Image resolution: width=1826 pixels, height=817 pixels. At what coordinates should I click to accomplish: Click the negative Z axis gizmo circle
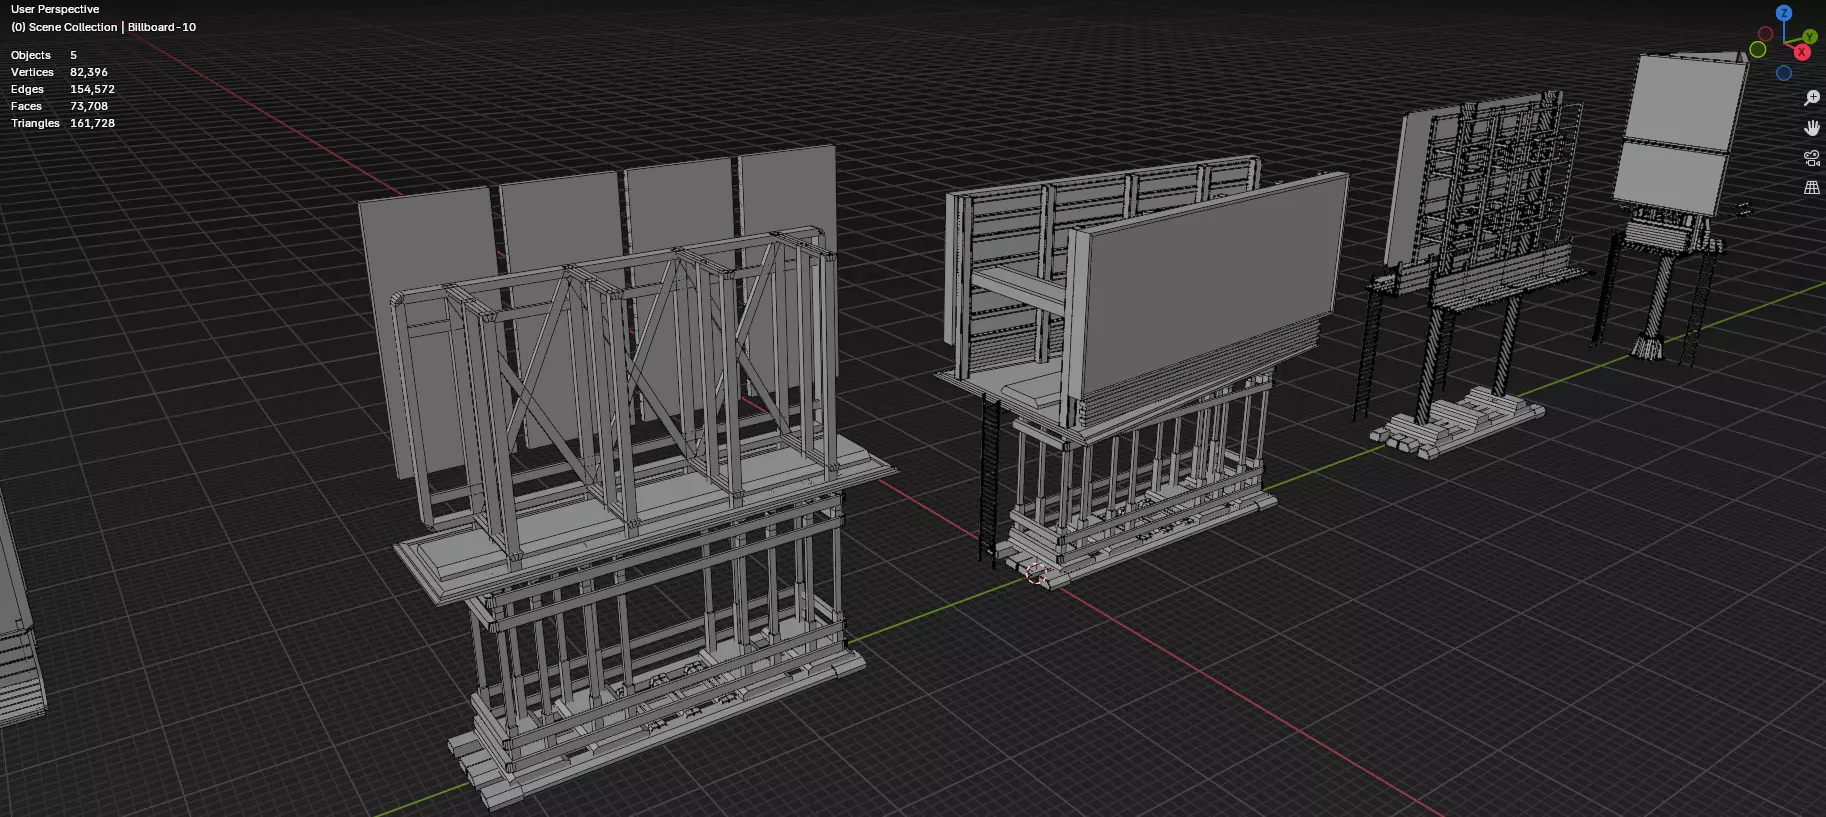(x=1783, y=73)
